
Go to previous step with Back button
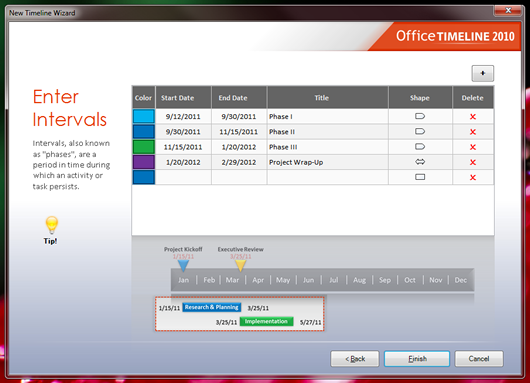pos(355,359)
